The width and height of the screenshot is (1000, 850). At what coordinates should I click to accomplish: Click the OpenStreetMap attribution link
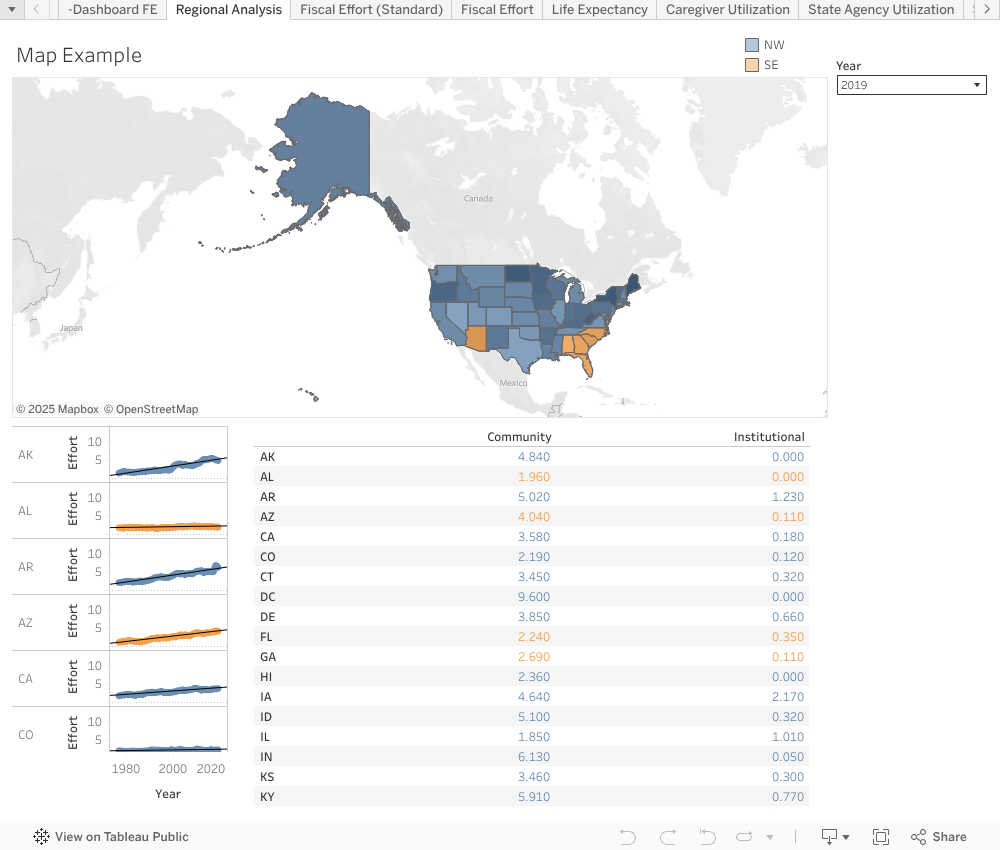[156, 409]
